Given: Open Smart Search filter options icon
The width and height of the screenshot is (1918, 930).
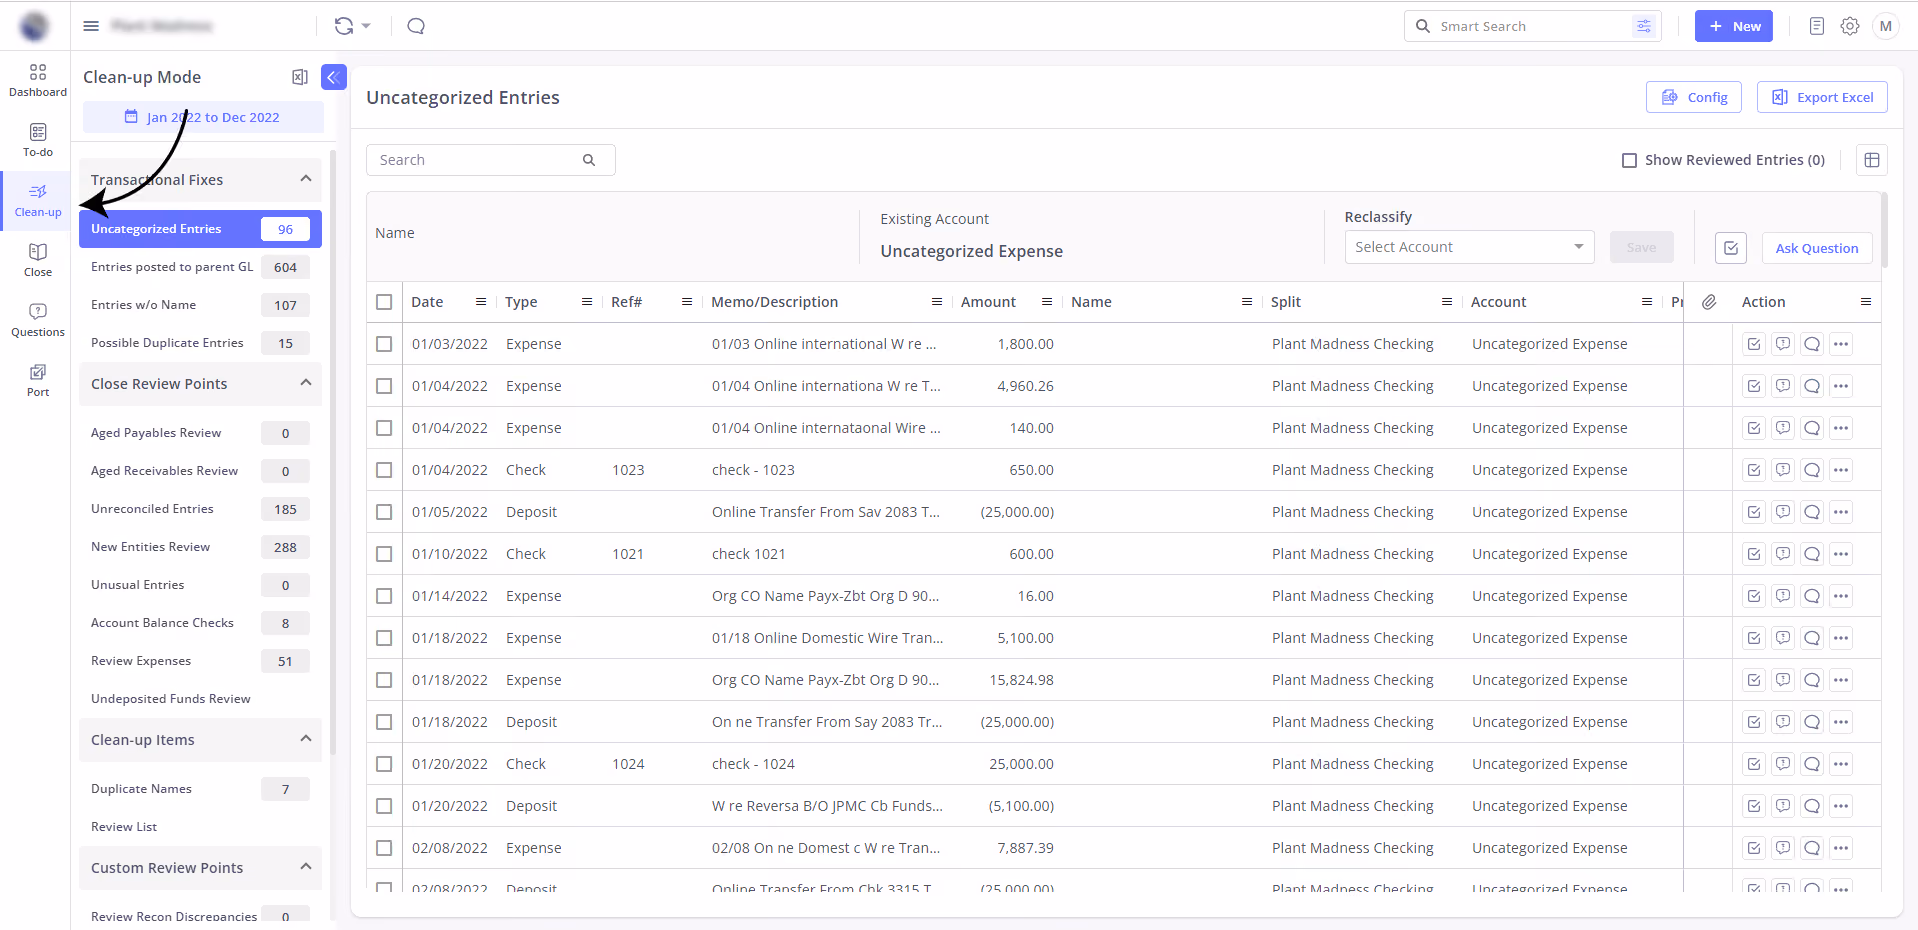Looking at the screenshot, I should click(1644, 26).
